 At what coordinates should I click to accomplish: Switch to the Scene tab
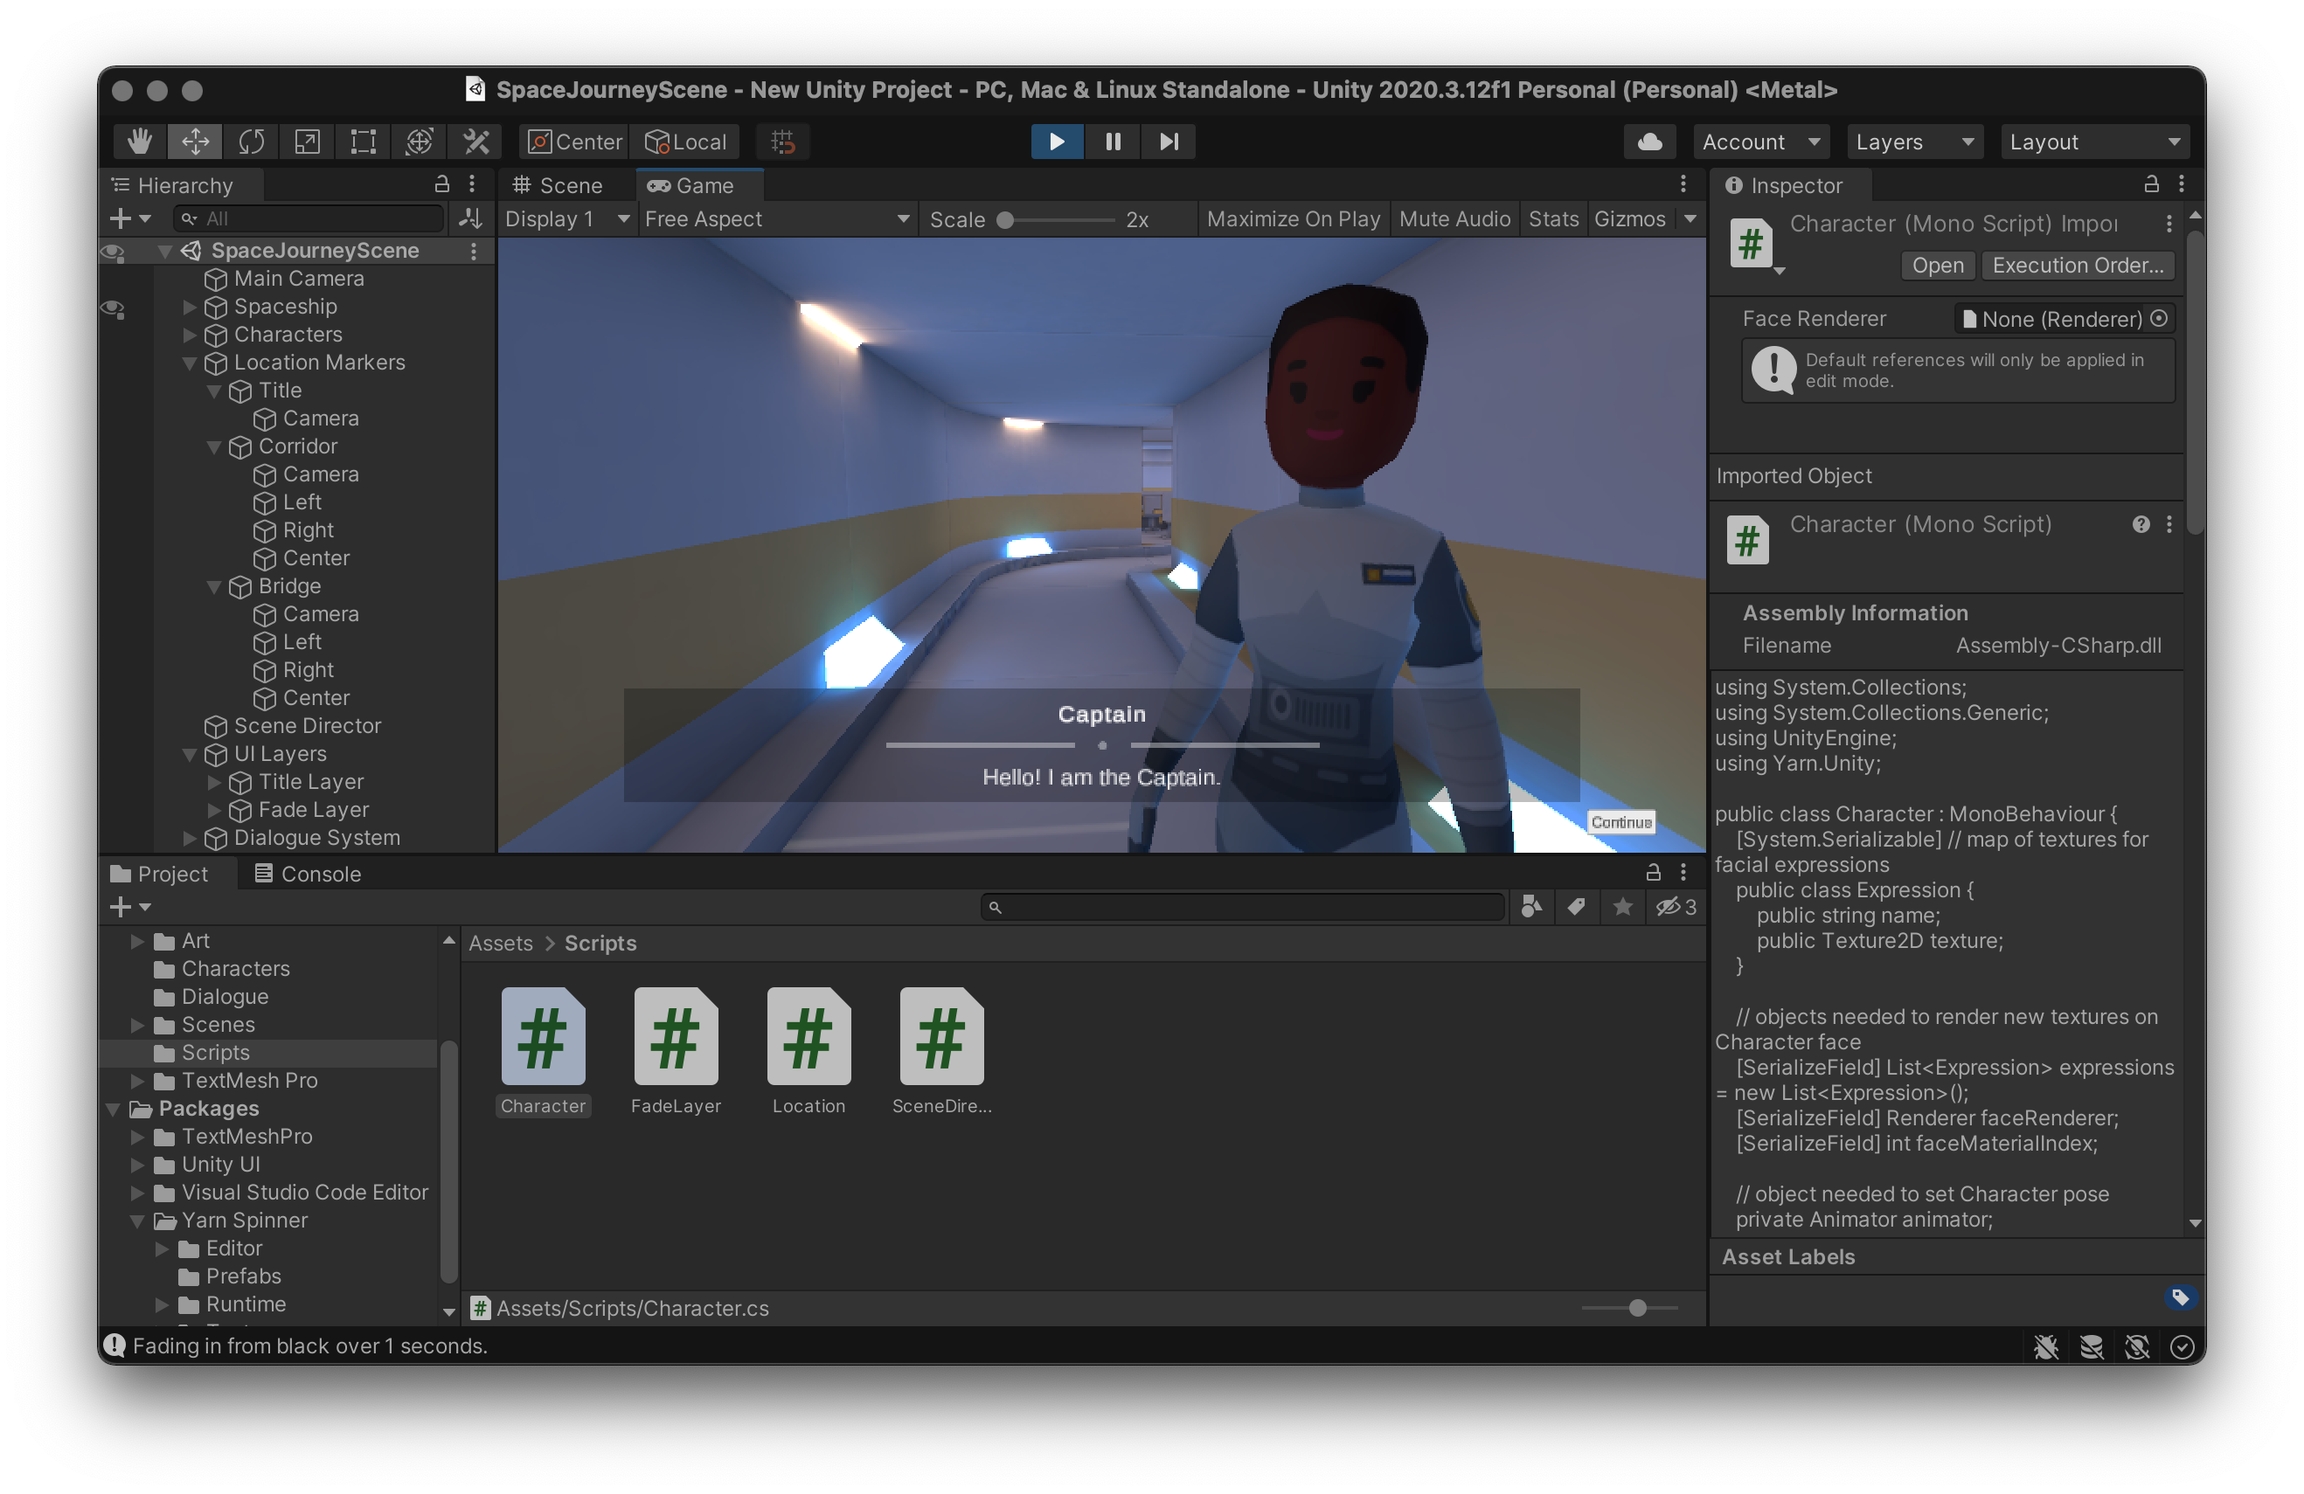pos(558,186)
